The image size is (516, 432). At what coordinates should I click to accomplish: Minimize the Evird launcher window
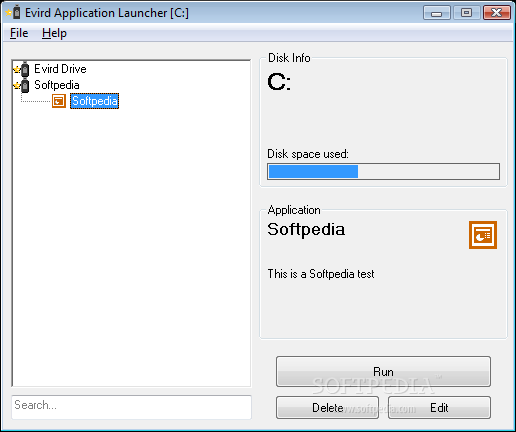coord(437,13)
